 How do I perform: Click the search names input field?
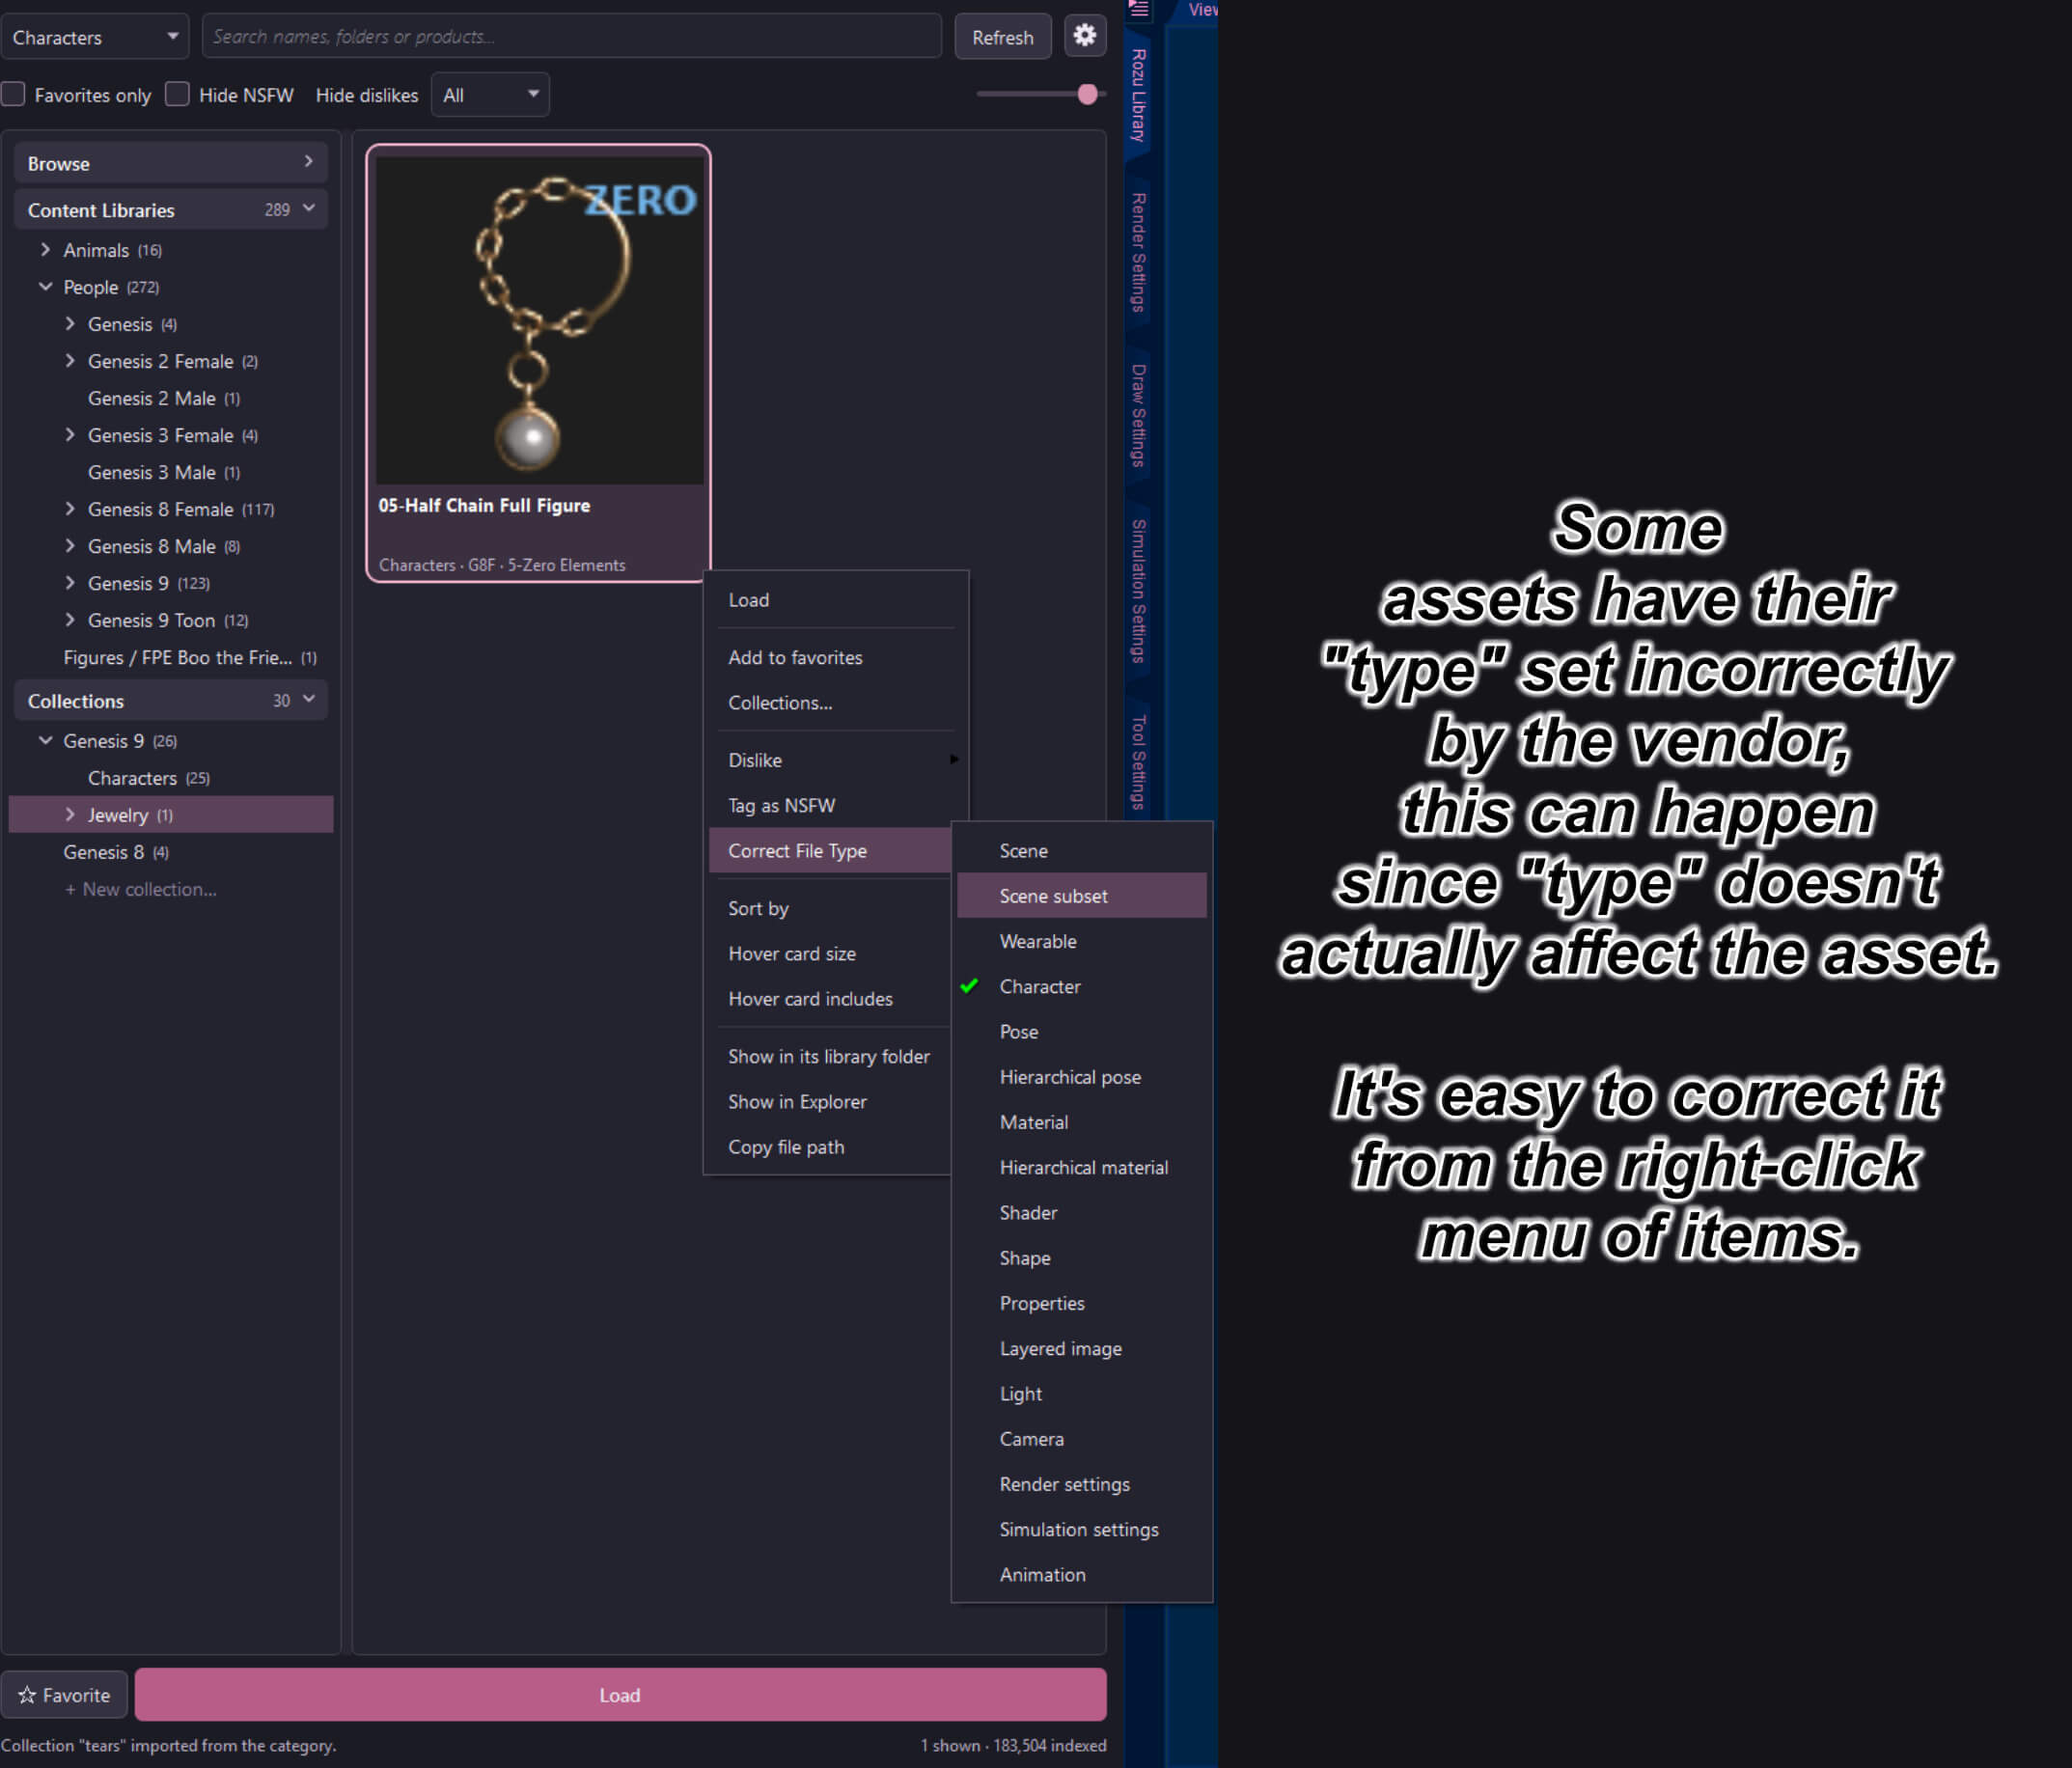[x=572, y=37]
